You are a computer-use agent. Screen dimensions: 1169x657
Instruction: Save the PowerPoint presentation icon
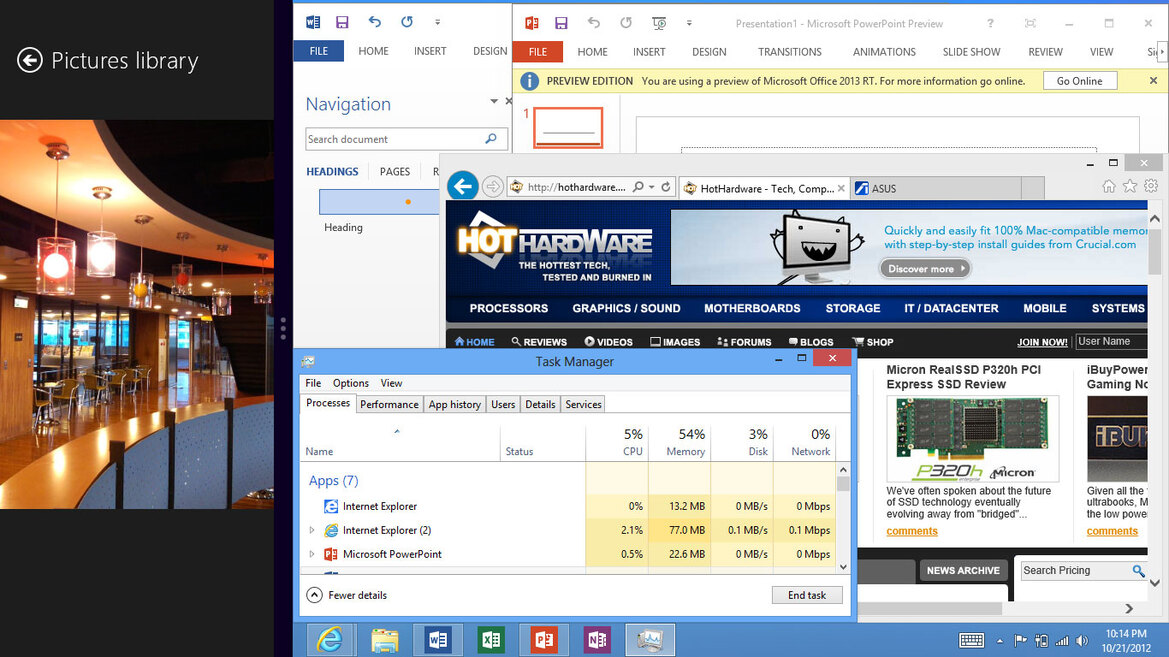click(x=561, y=23)
